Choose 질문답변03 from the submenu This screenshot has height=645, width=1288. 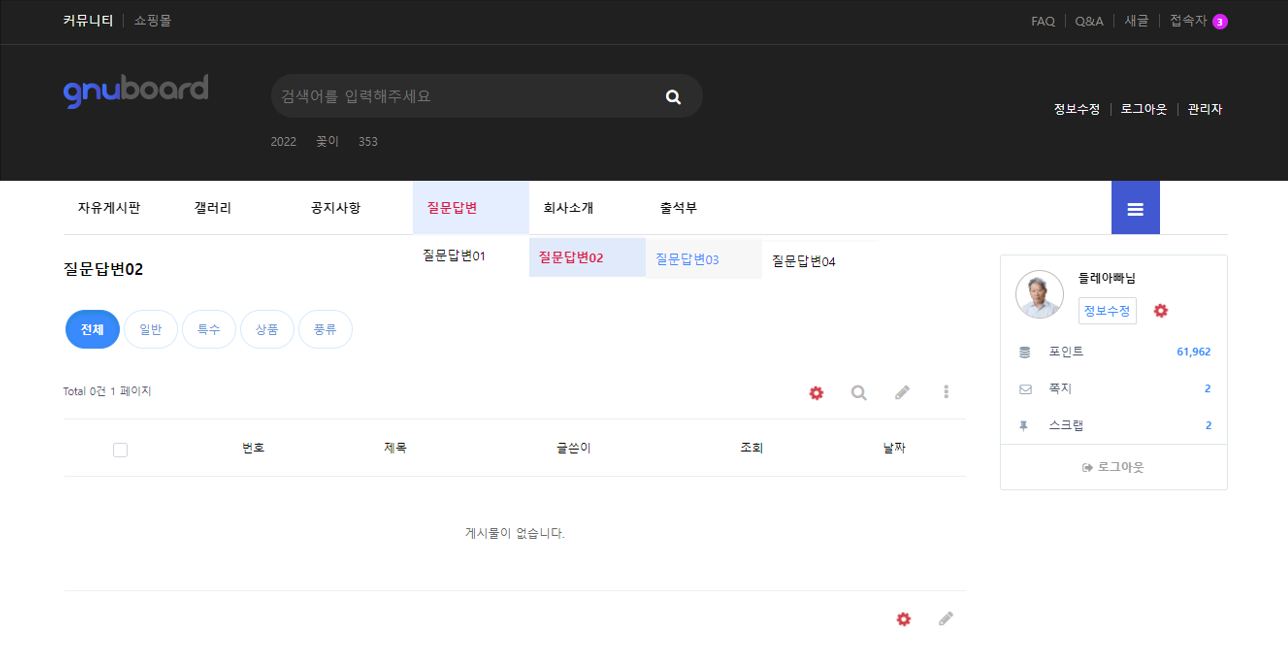[687, 259]
